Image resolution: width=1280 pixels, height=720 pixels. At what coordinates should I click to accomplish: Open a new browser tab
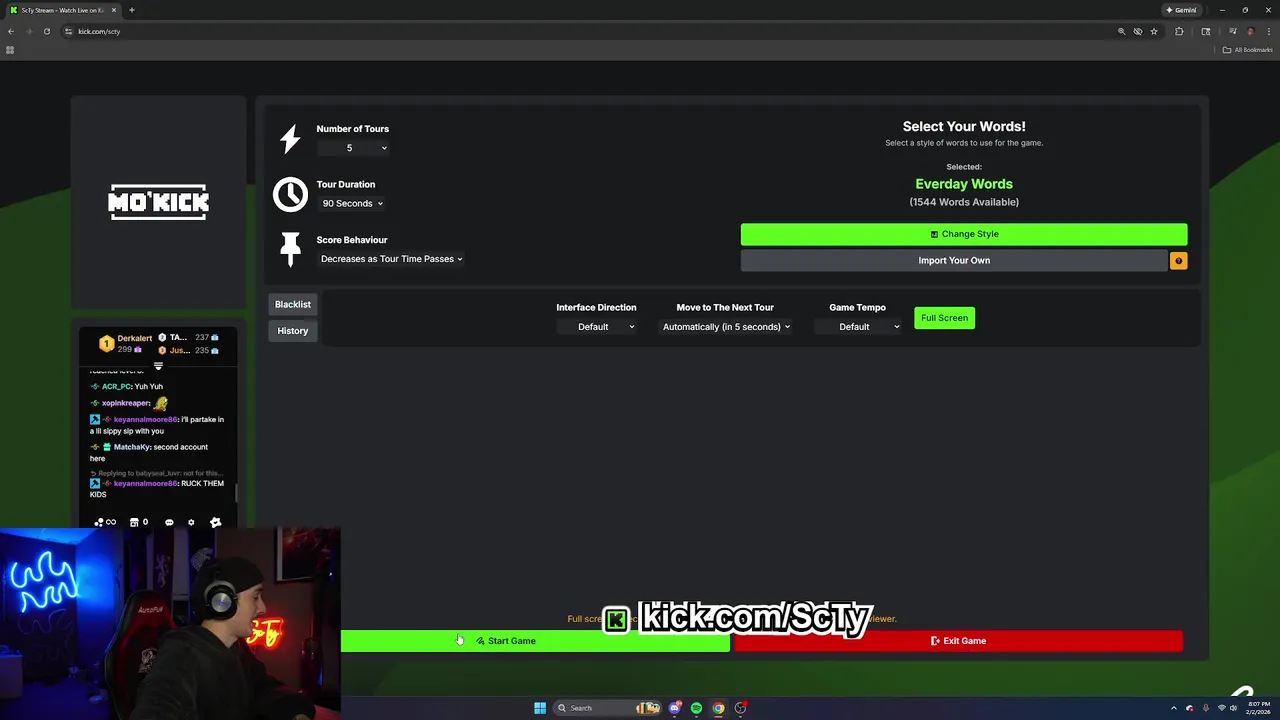(131, 10)
